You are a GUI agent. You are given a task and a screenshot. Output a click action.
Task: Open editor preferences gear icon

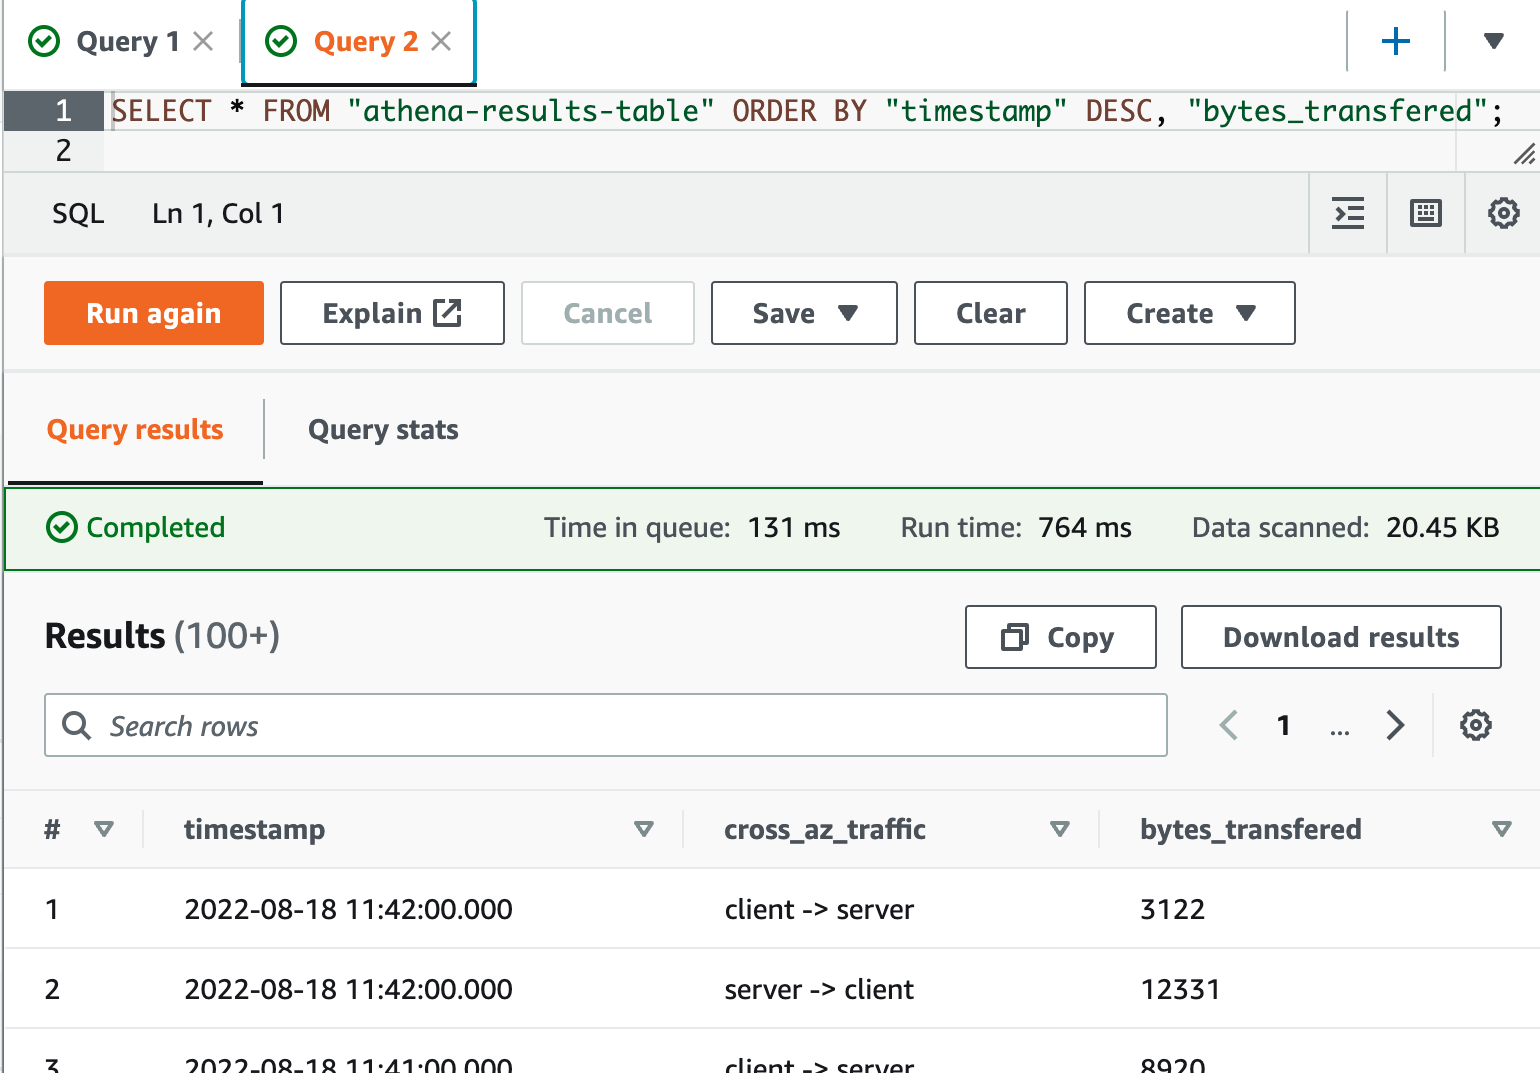pos(1503,213)
